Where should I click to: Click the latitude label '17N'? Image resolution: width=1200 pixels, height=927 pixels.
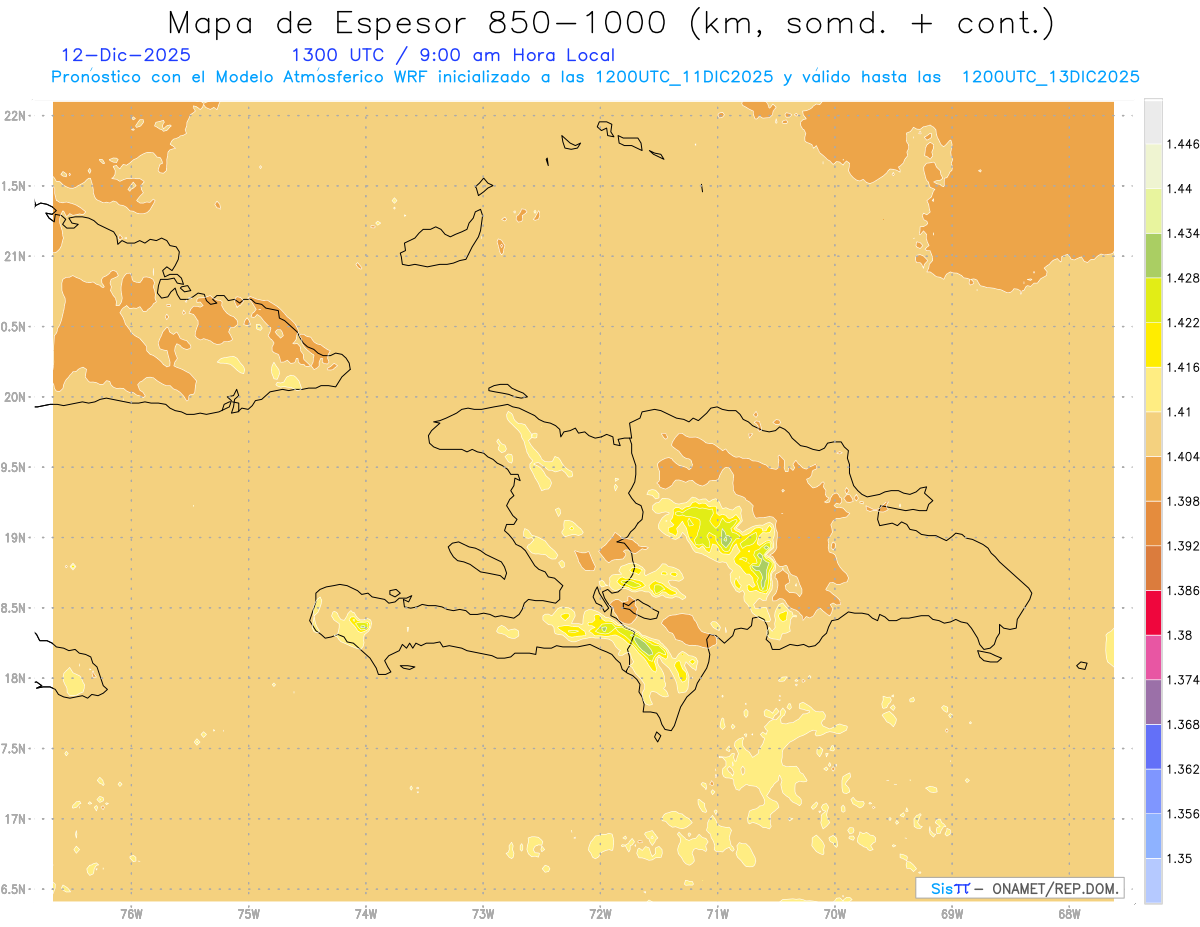[x=17, y=818]
